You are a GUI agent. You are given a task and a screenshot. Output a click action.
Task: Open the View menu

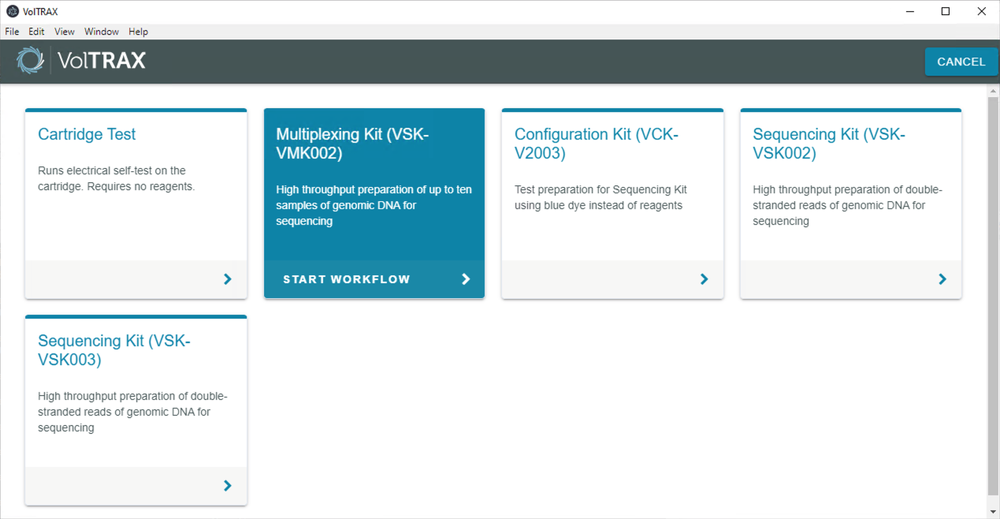click(64, 31)
